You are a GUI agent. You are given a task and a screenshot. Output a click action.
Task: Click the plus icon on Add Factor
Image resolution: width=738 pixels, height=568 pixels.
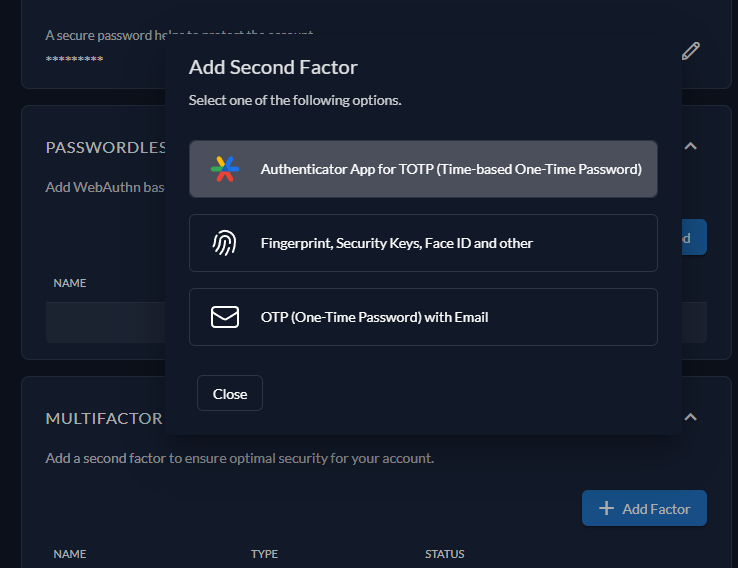tap(606, 509)
